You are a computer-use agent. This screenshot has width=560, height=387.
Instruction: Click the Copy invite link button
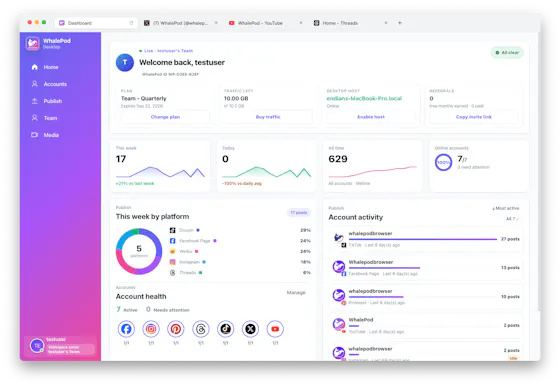click(474, 117)
